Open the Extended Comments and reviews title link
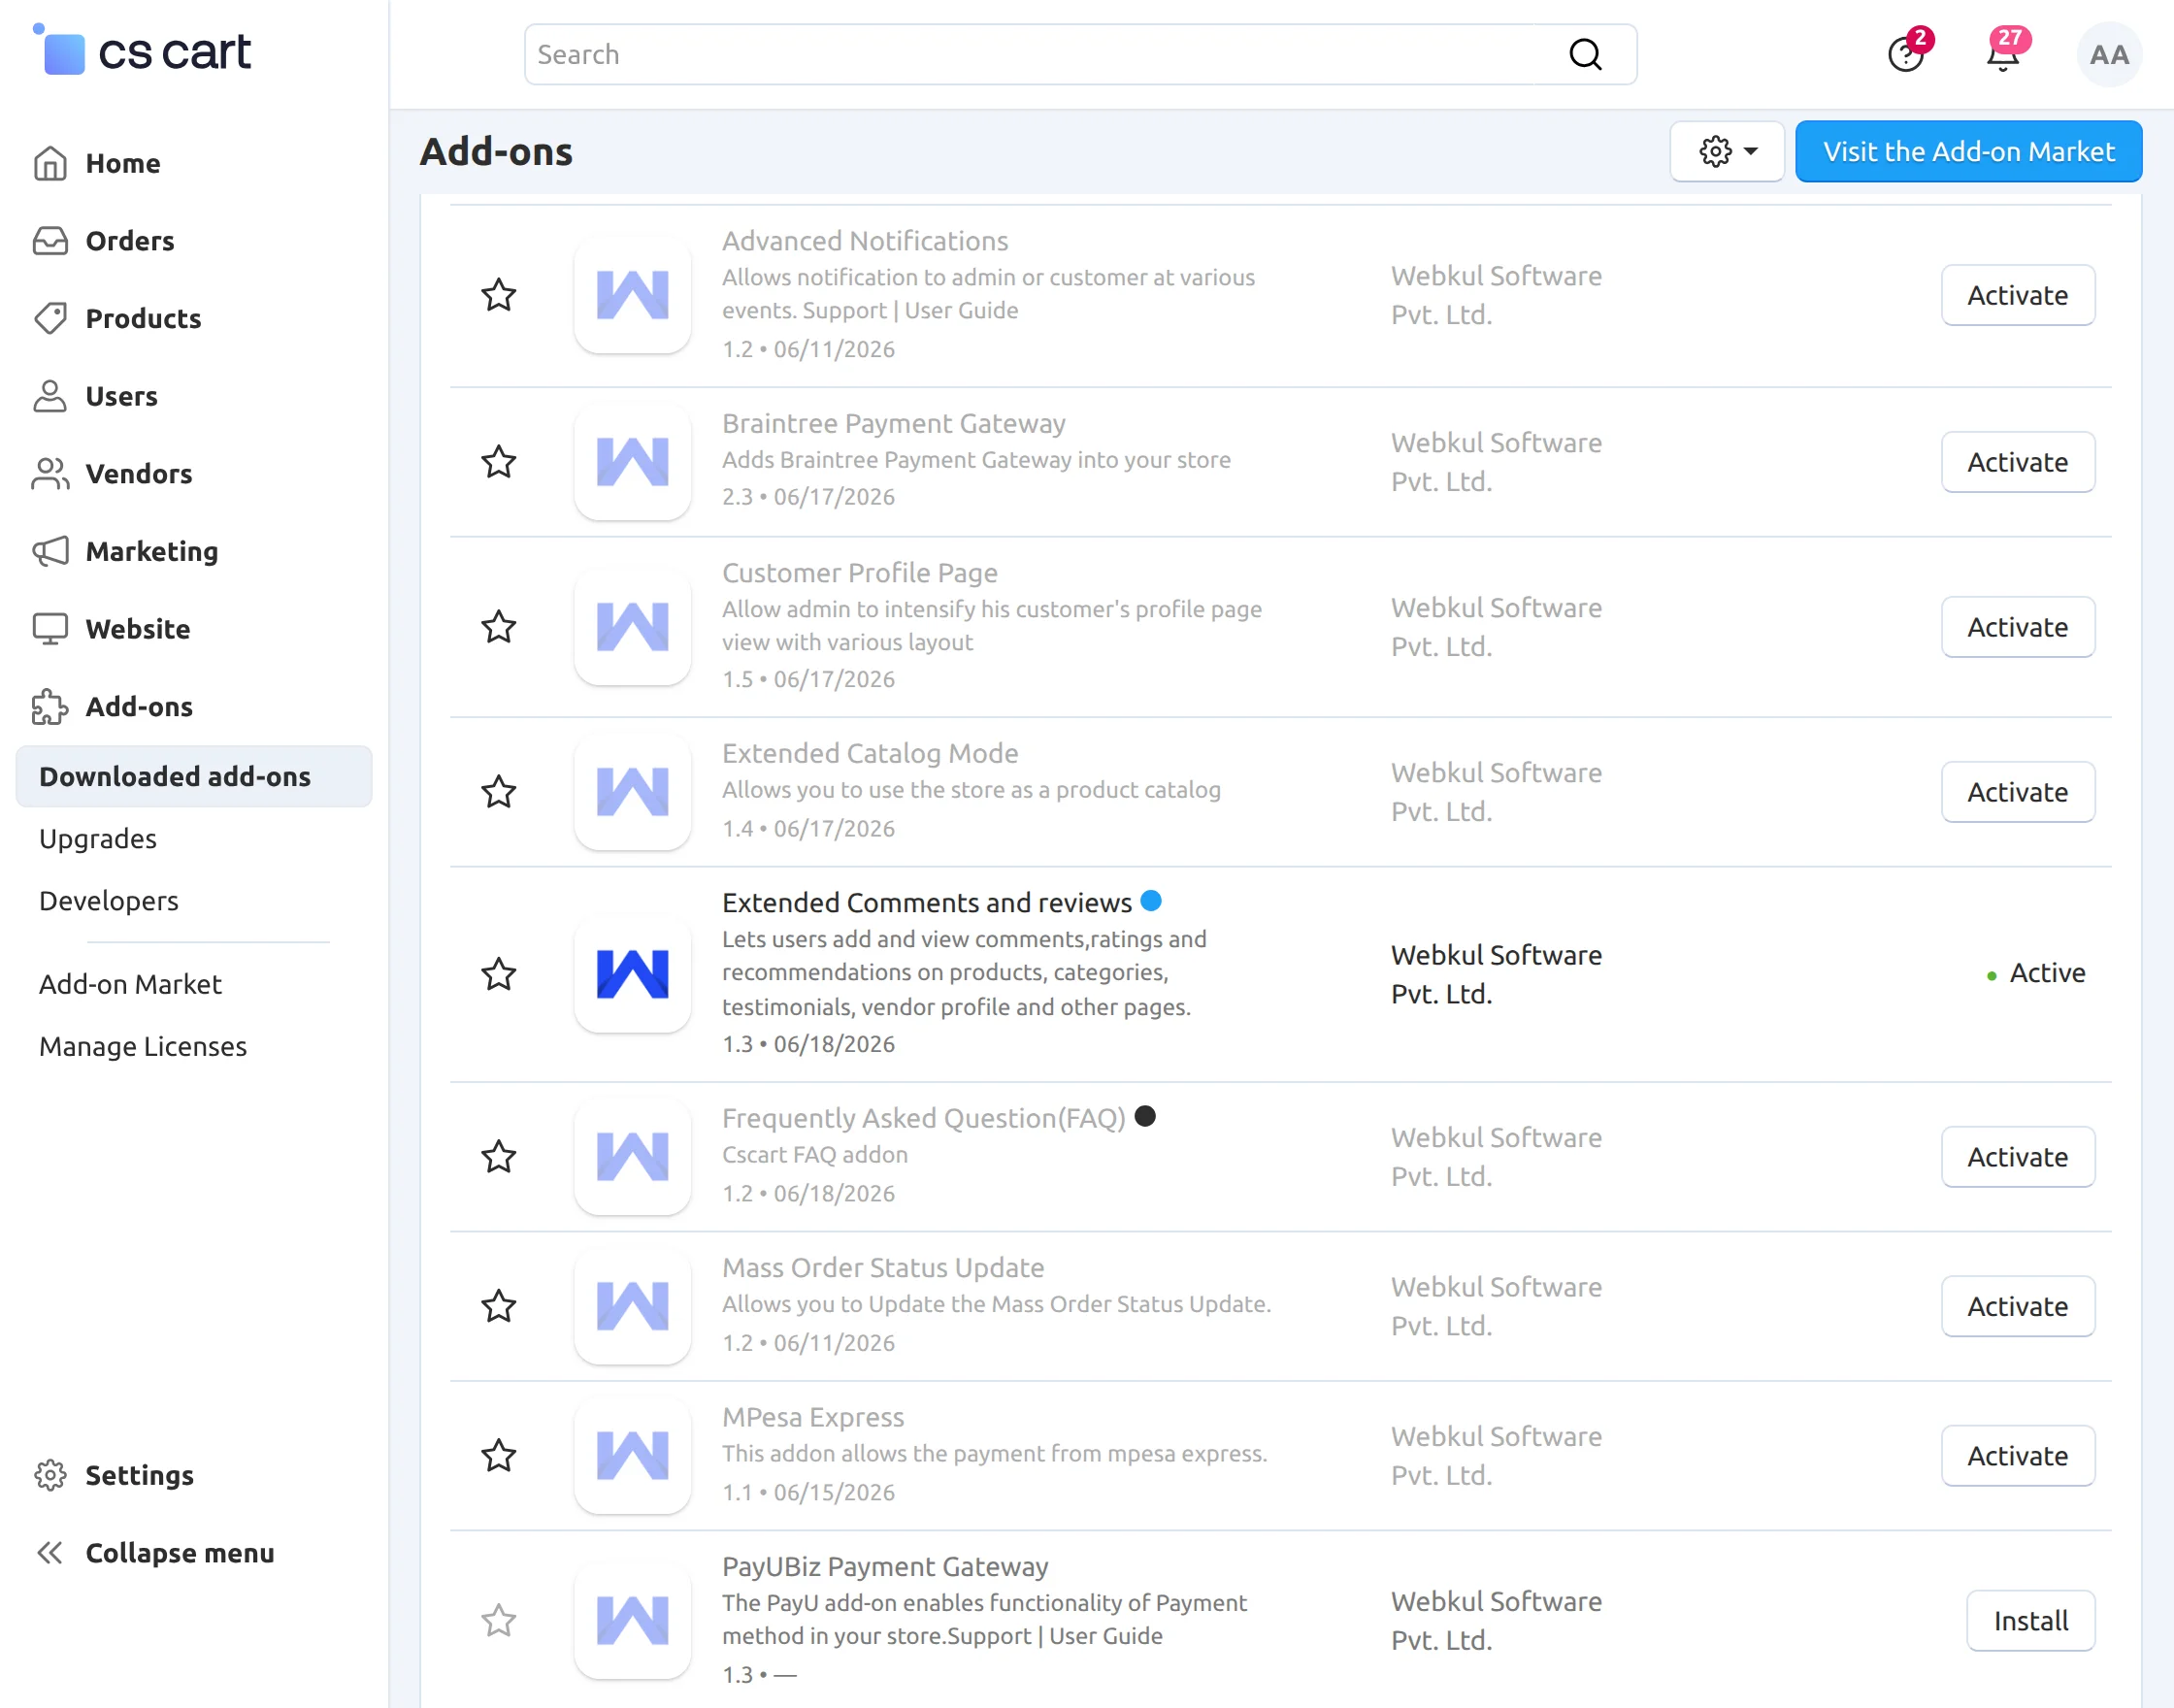The image size is (2174, 1708). click(927, 902)
